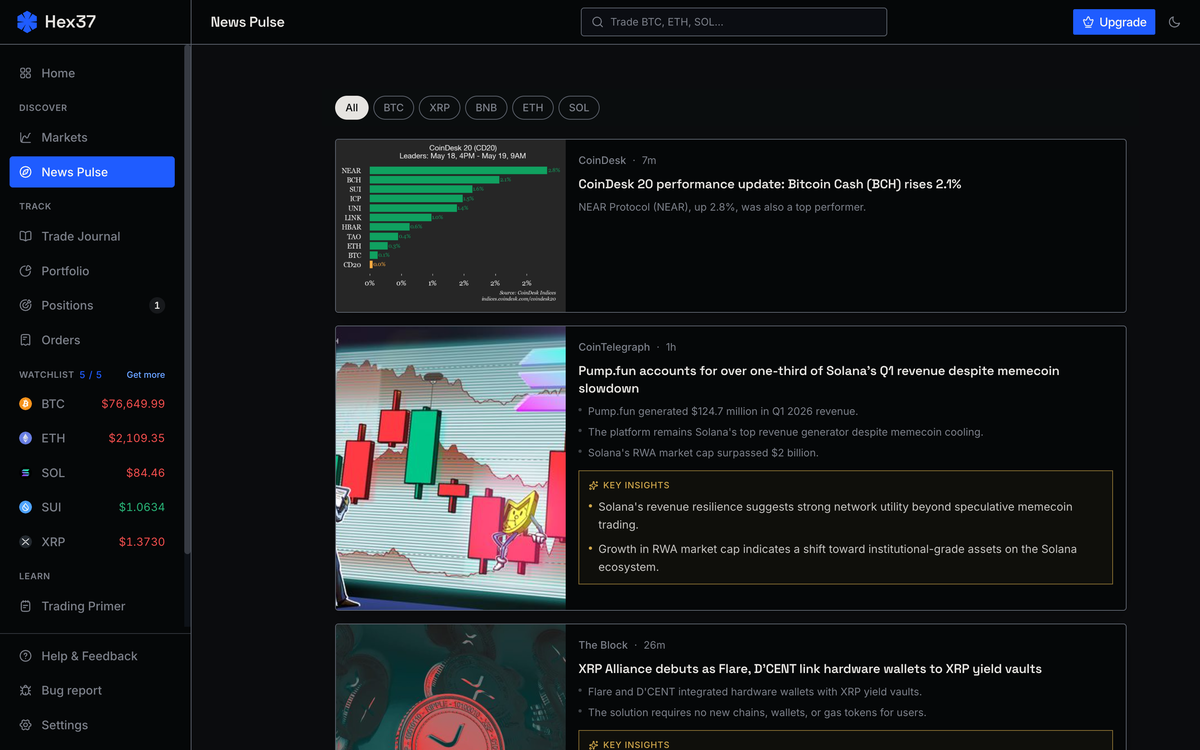Viewport: 1200px width, 750px height.
Task: Click the Orders document icon
Action: tap(26, 340)
